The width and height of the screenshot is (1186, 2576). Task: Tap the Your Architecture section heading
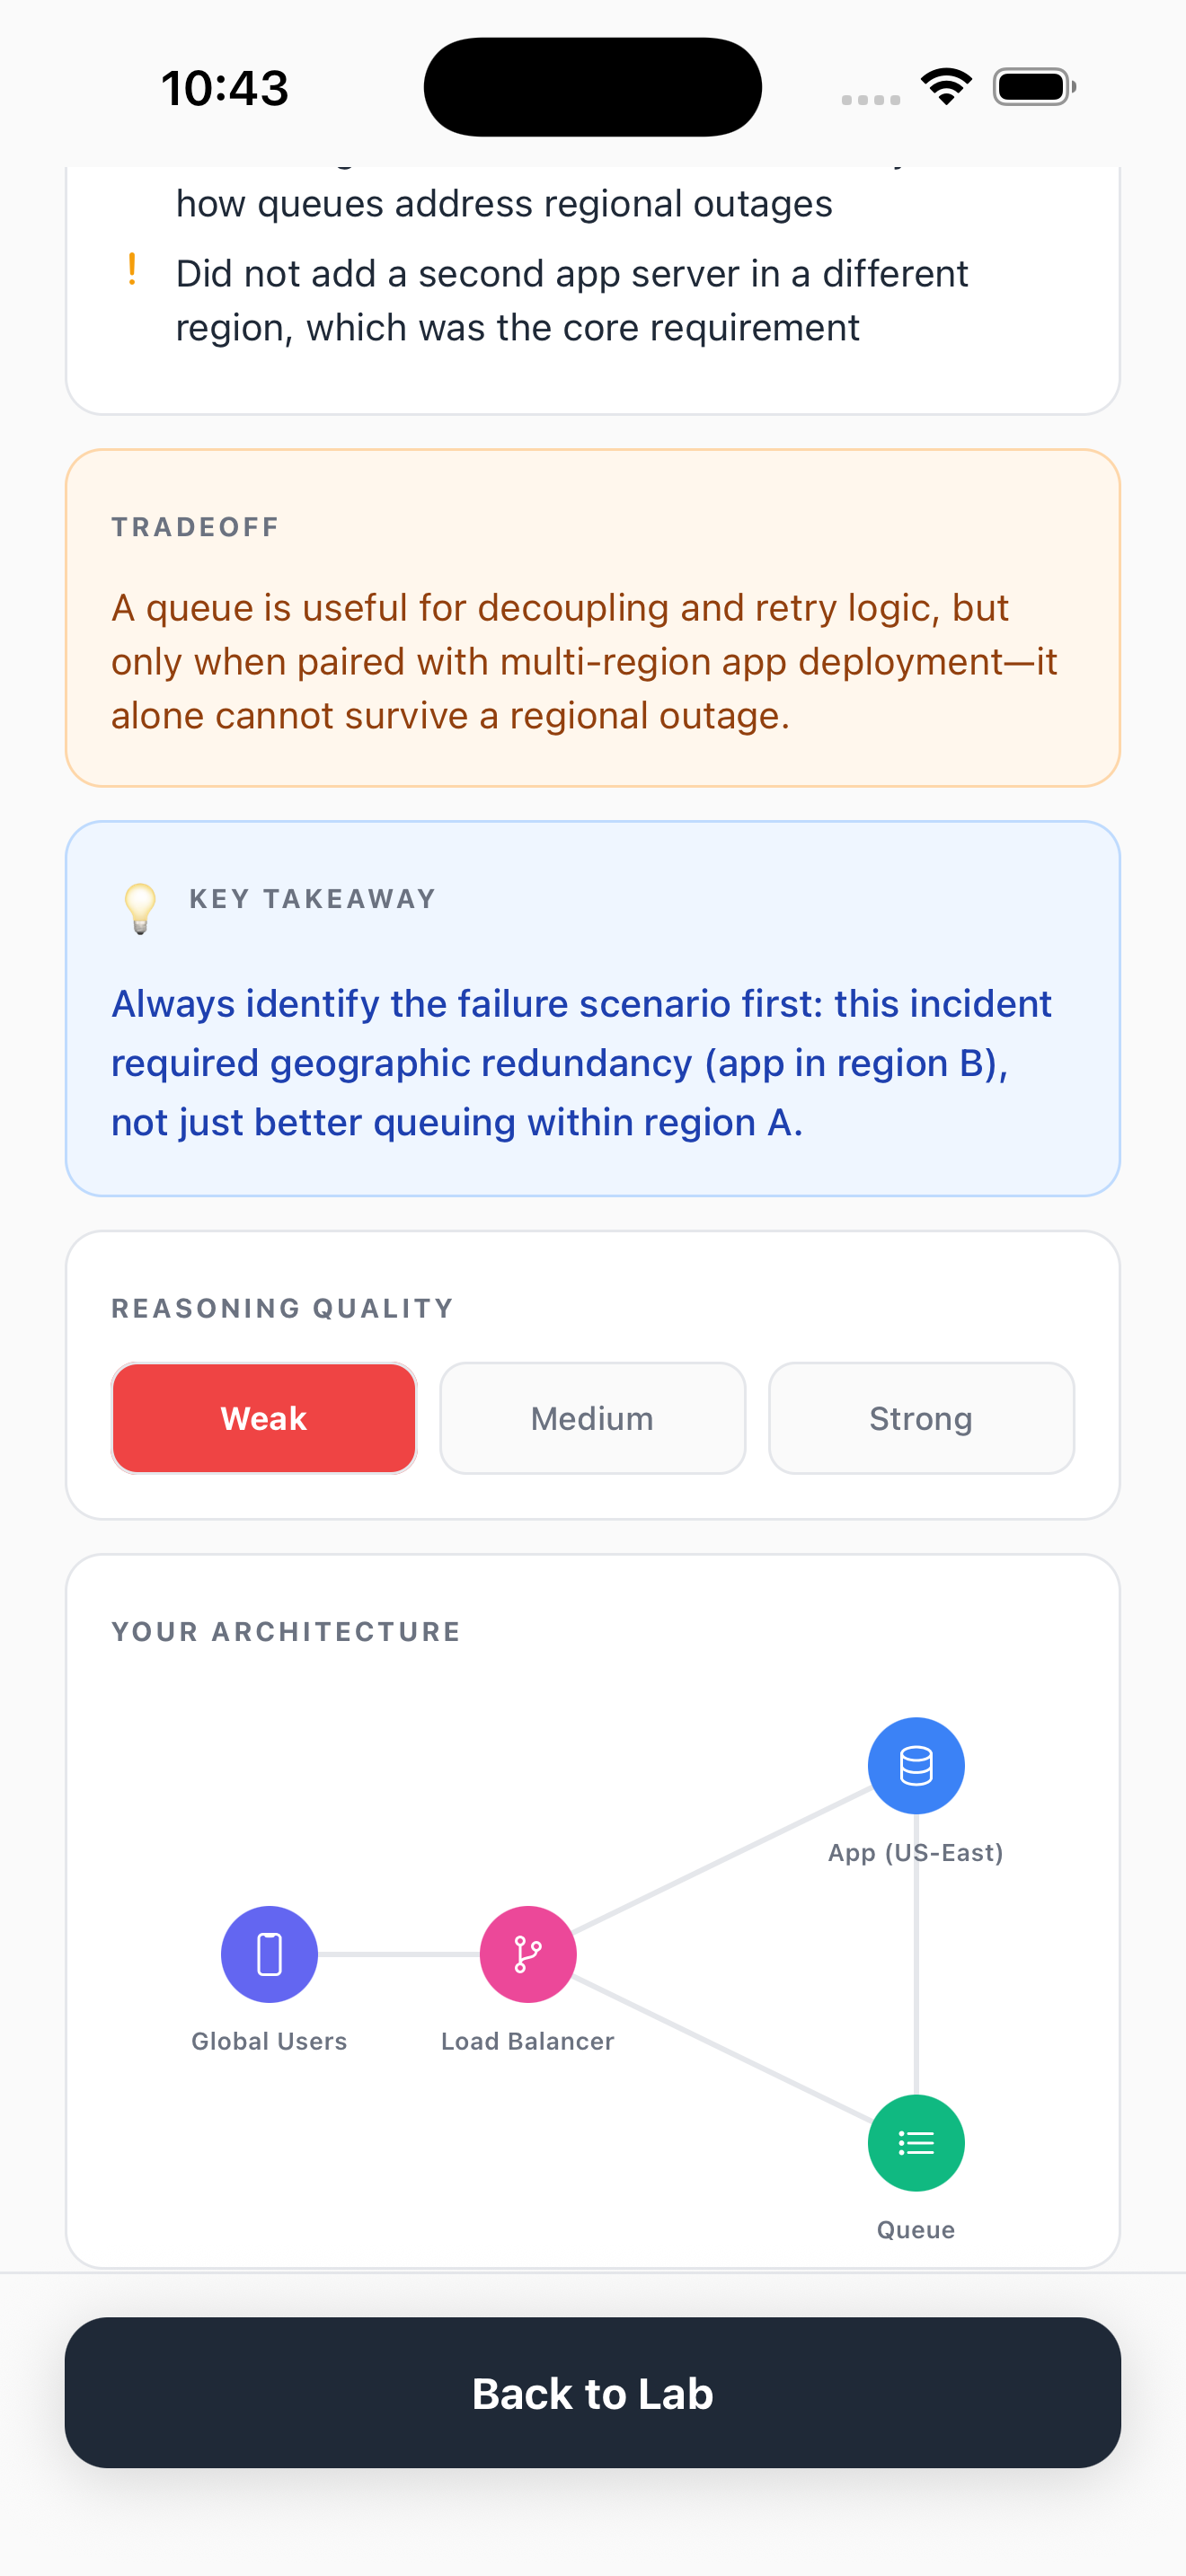click(x=286, y=1631)
